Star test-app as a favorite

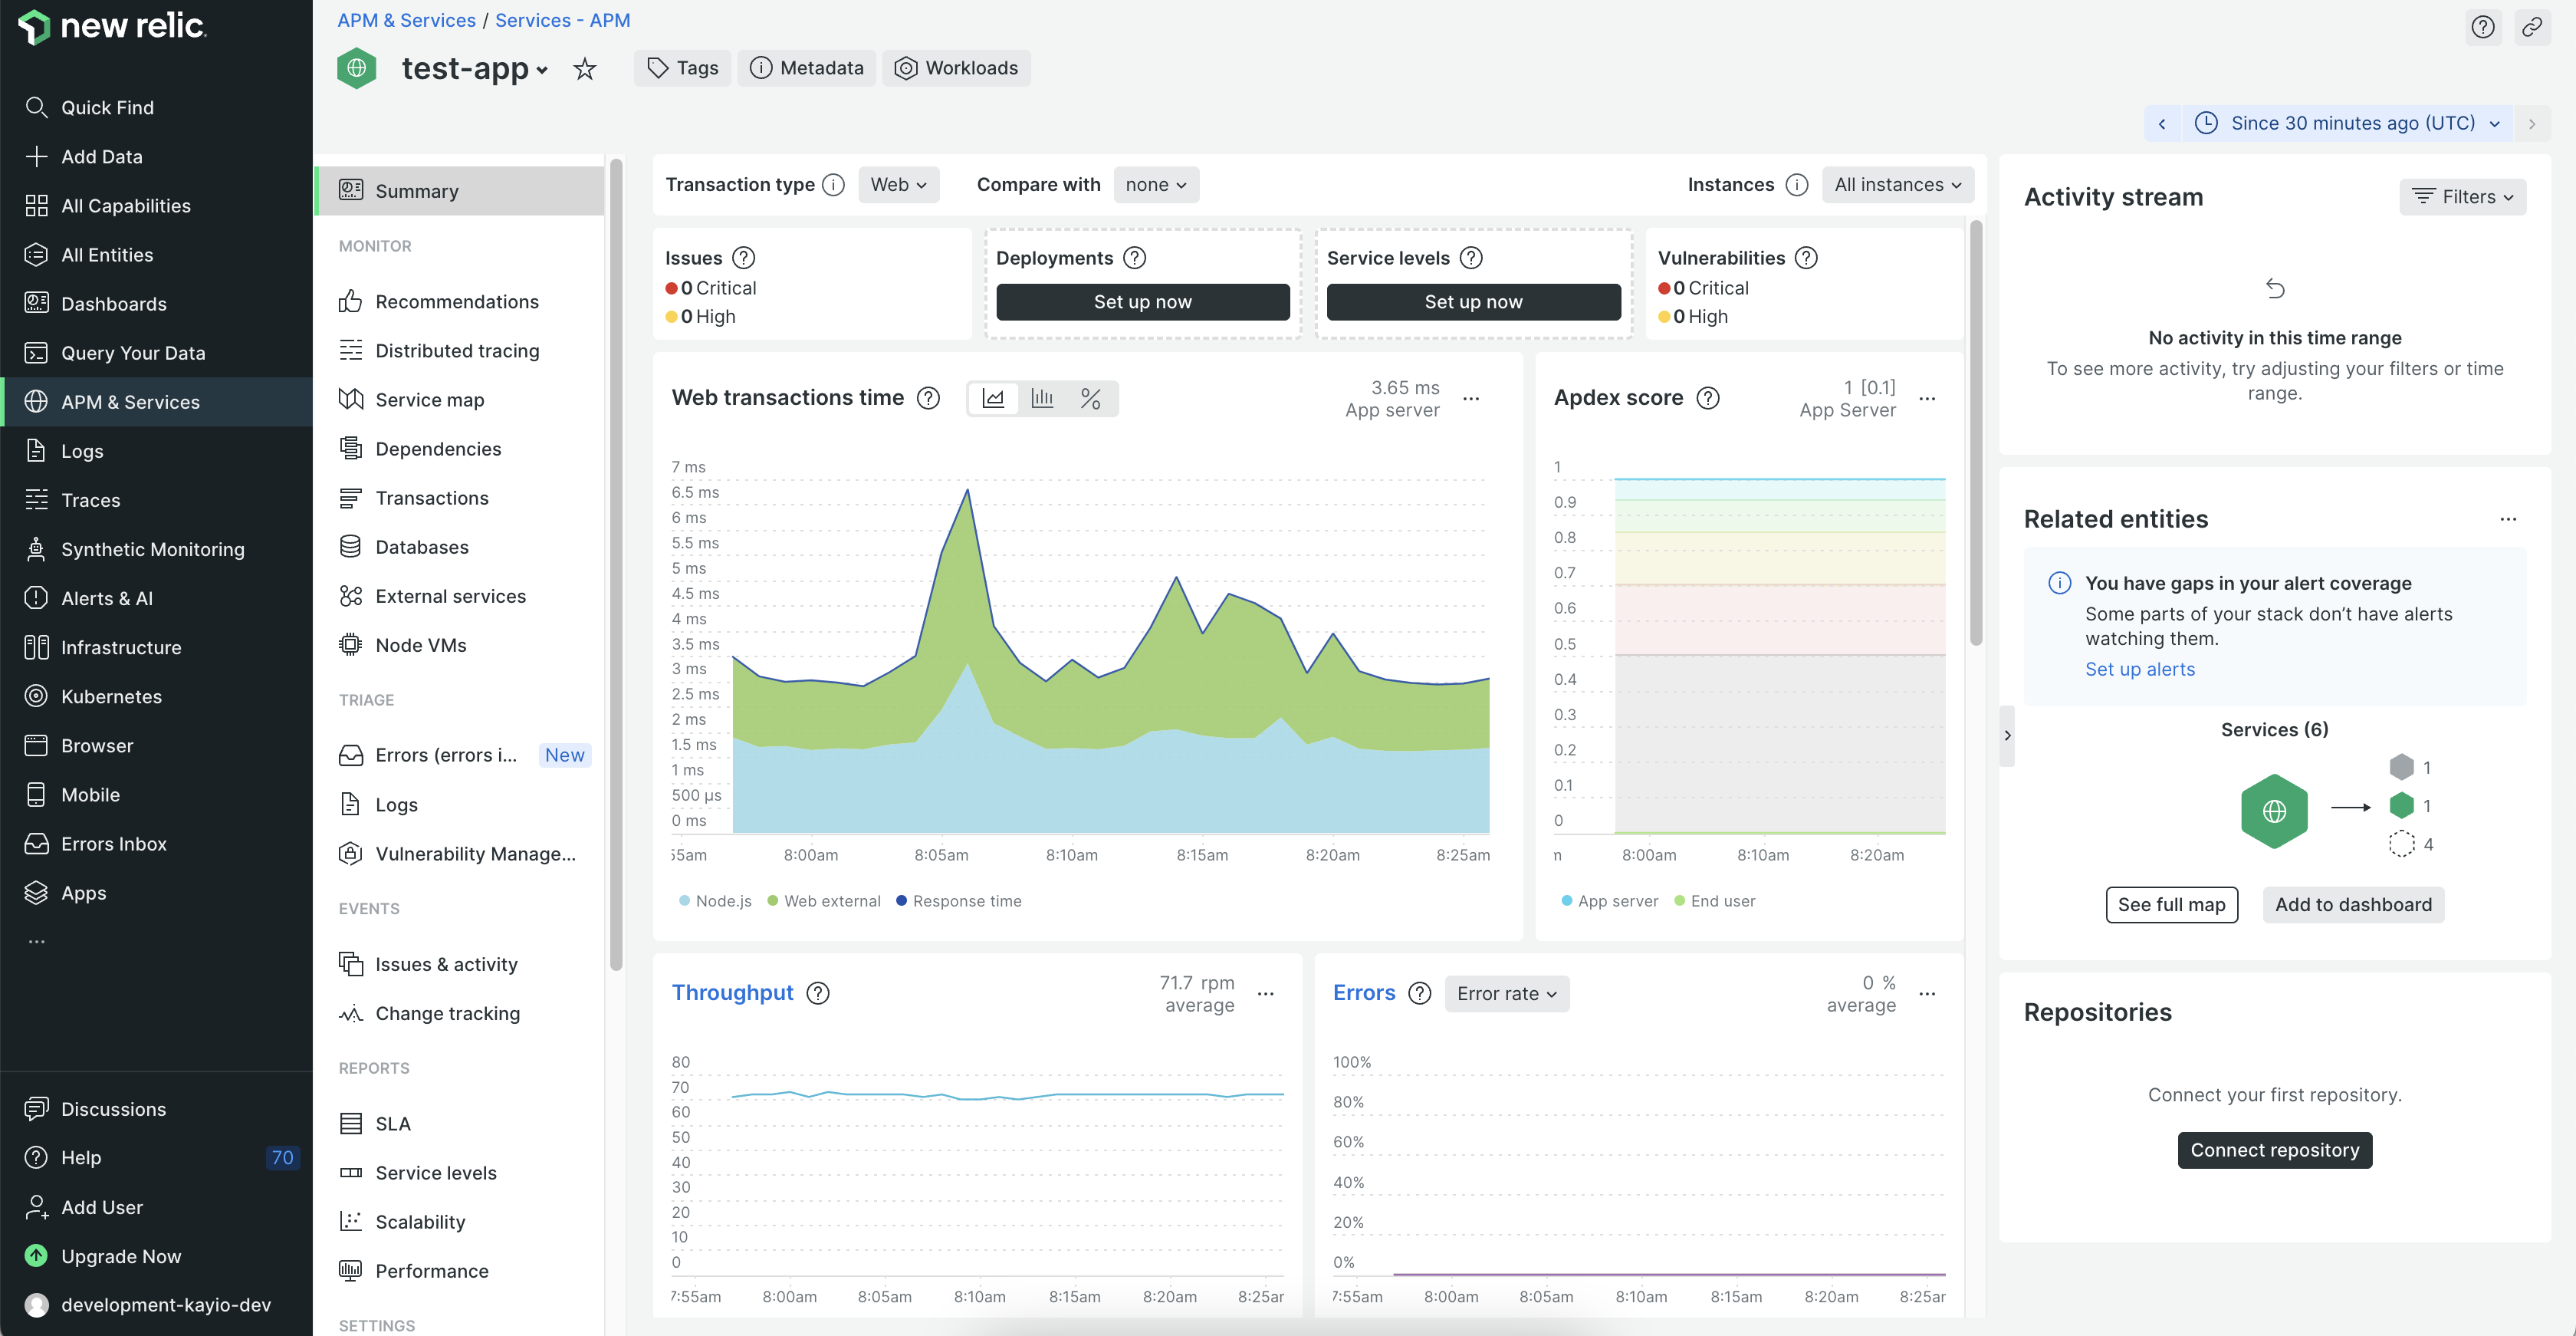click(585, 69)
